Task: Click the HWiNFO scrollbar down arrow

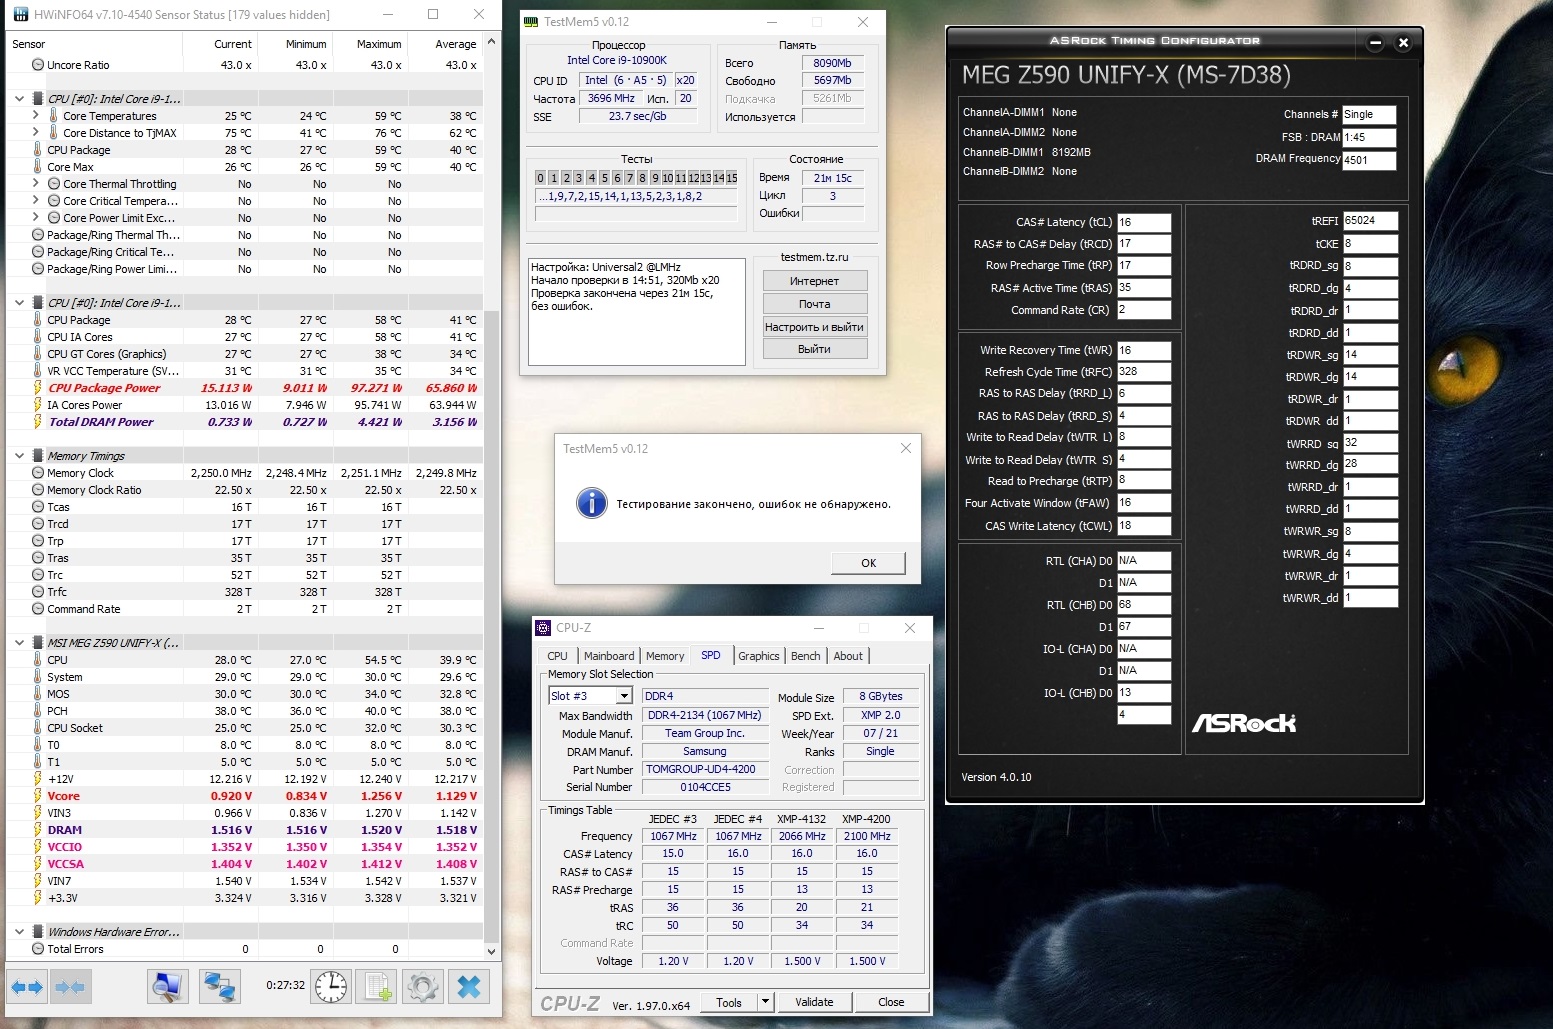Action: (x=491, y=950)
